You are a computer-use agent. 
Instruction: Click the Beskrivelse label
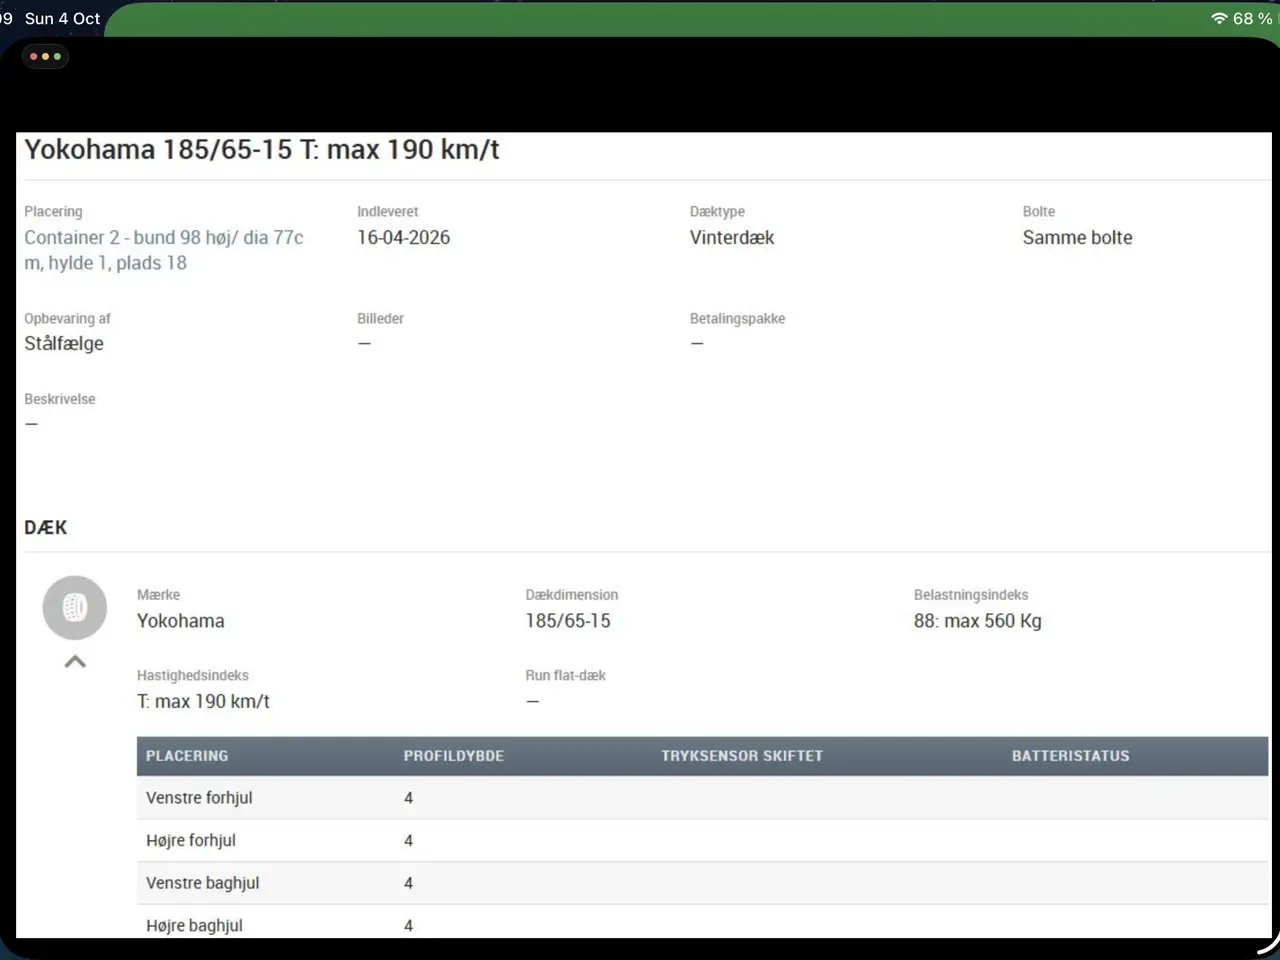pyautogui.click(x=60, y=399)
